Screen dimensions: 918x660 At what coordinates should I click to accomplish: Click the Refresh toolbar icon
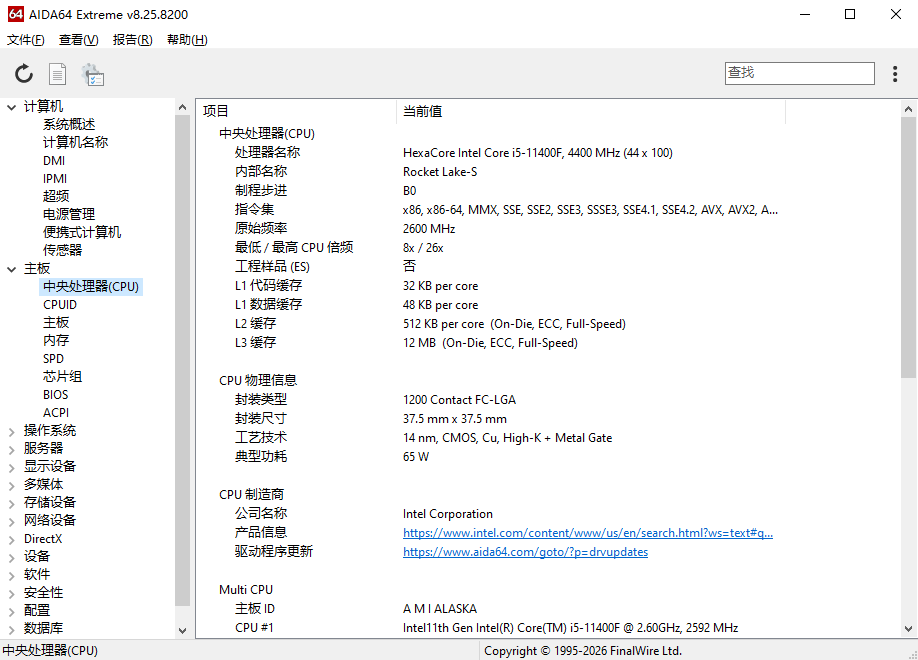point(24,74)
